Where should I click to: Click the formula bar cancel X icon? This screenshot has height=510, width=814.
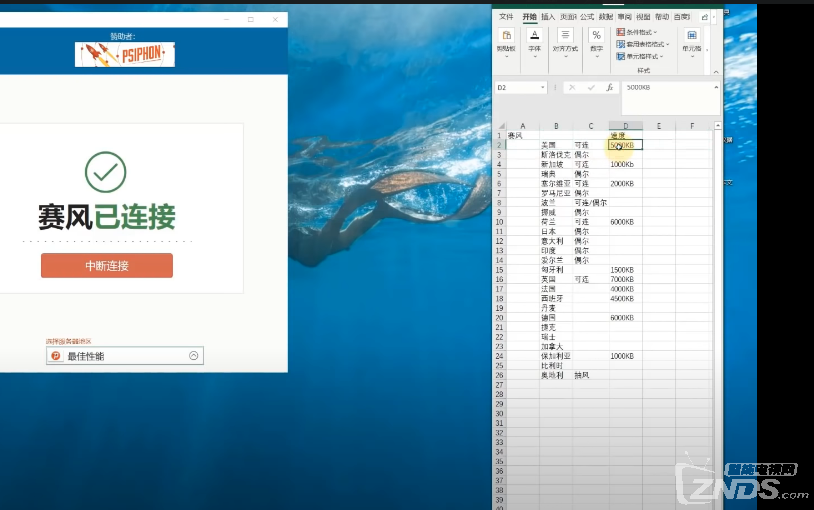click(x=572, y=87)
